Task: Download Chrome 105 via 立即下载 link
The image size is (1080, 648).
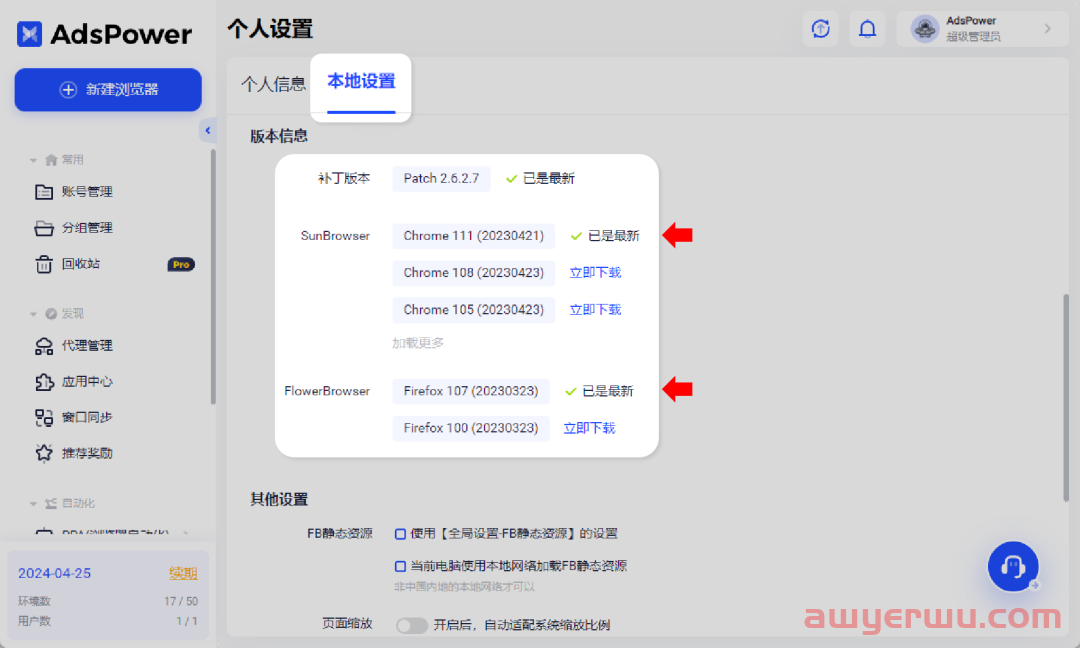Action: click(595, 310)
